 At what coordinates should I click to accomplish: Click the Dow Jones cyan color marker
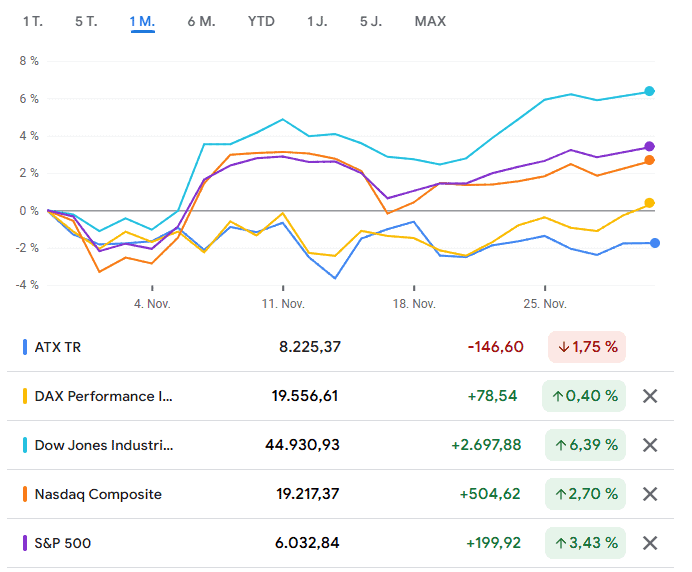25,445
